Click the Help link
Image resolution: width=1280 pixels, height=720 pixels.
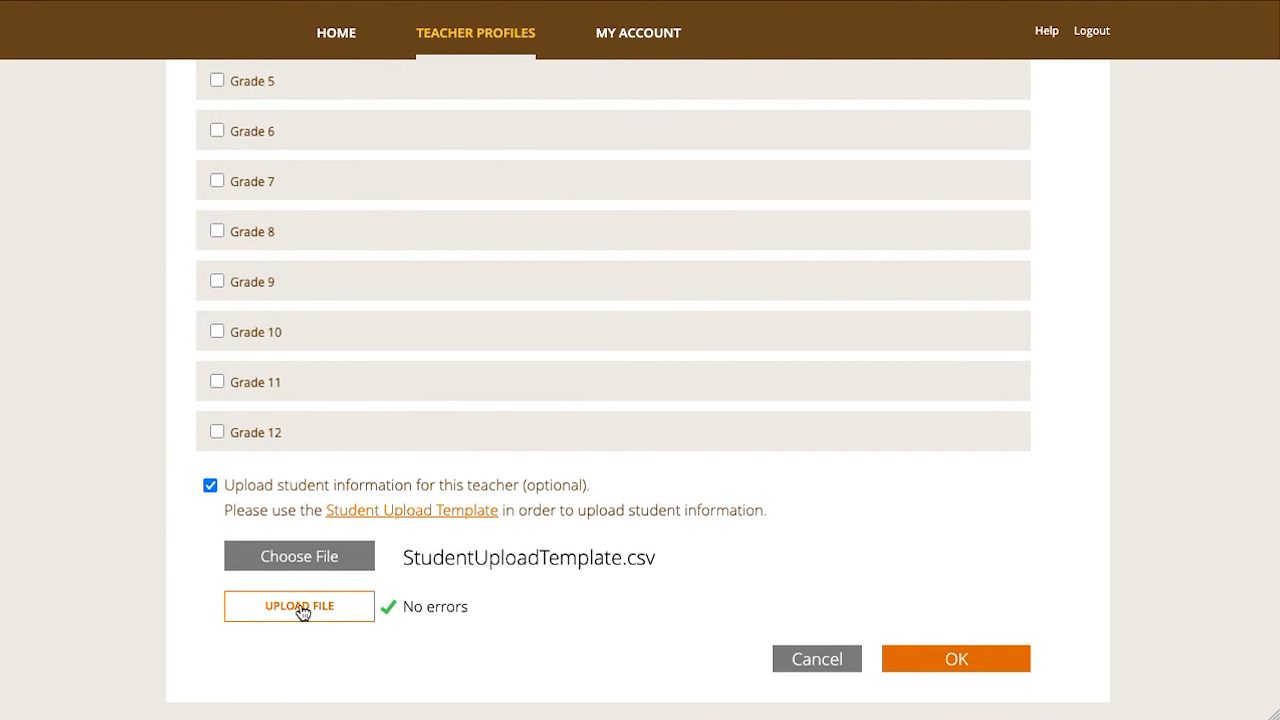click(x=1046, y=31)
